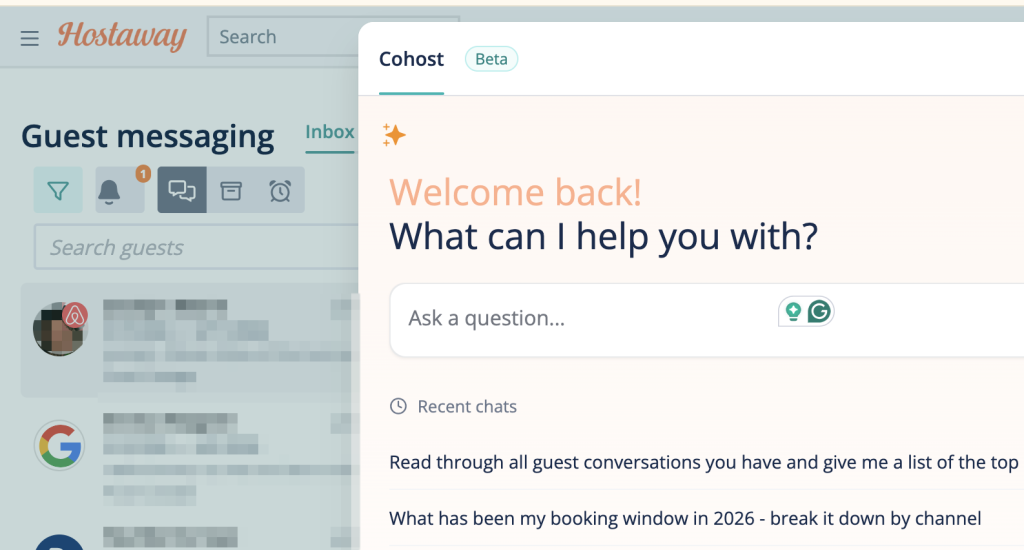
Task: Open the hamburger navigation menu
Action: [29, 38]
